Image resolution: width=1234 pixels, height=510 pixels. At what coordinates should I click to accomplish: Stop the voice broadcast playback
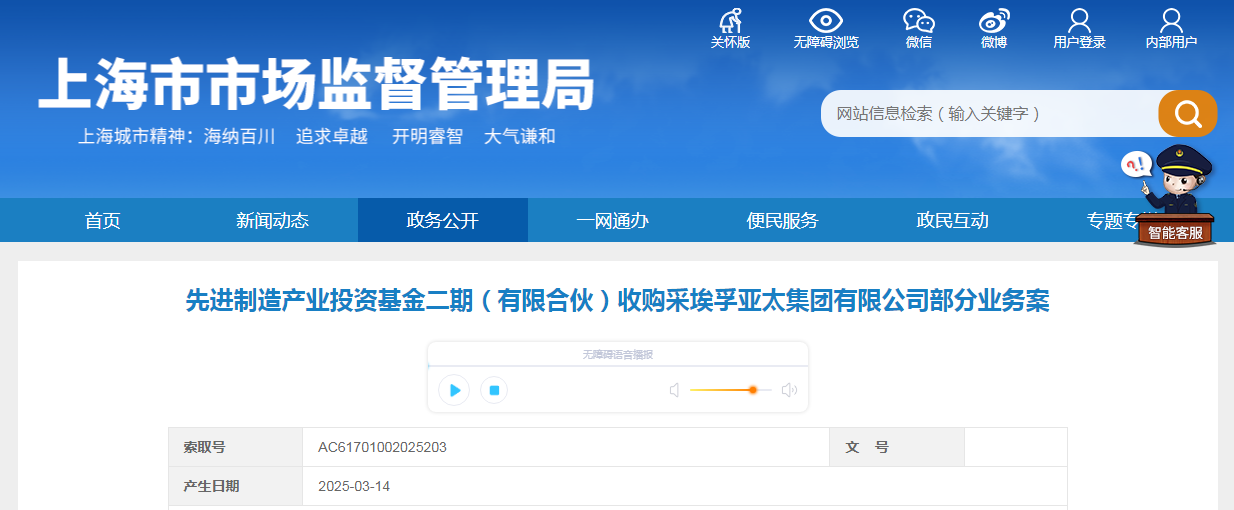(494, 390)
